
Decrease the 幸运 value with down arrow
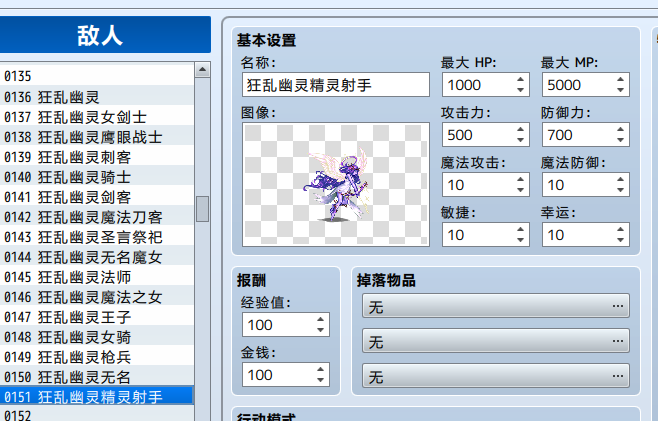coord(620,240)
